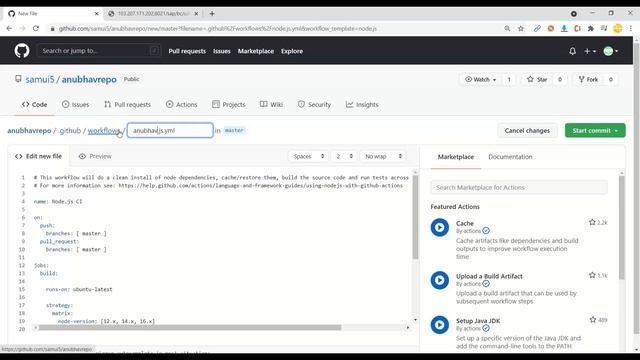Image resolution: width=640 pixels, height=360 pixels.
Task: Open the extensions puzzle icon
Action: (591, 28)
